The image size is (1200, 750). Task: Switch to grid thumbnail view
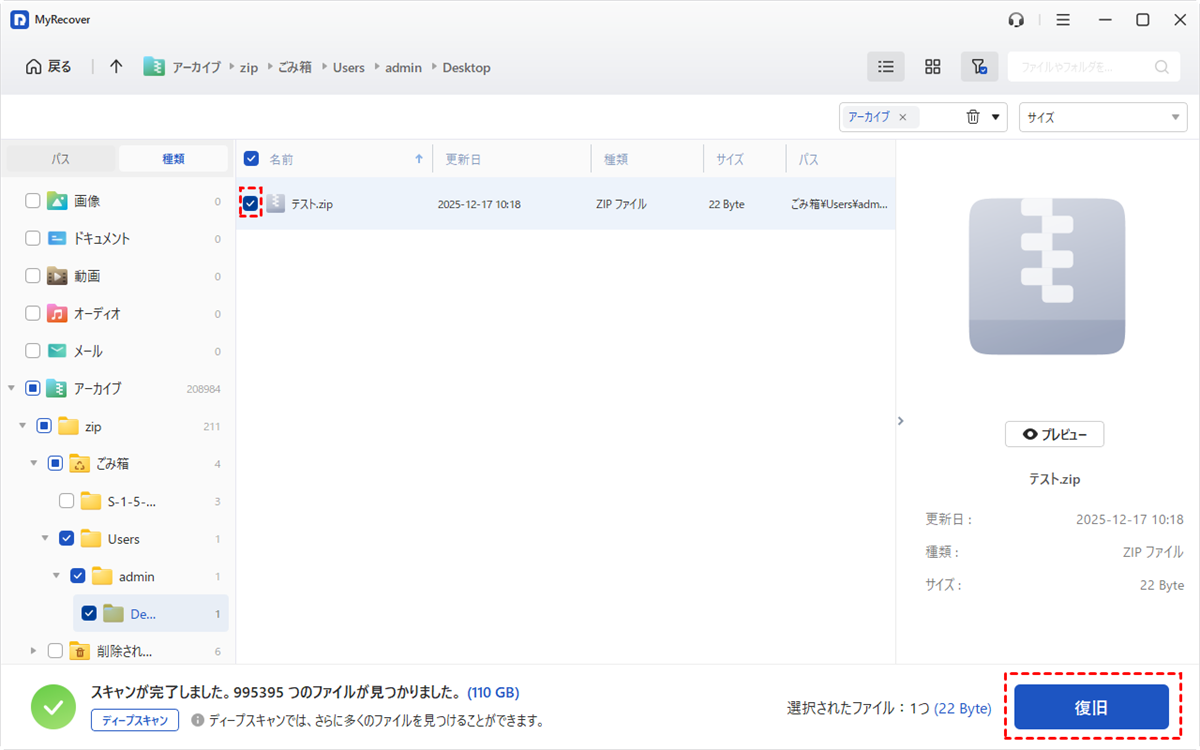click(932, 67)
